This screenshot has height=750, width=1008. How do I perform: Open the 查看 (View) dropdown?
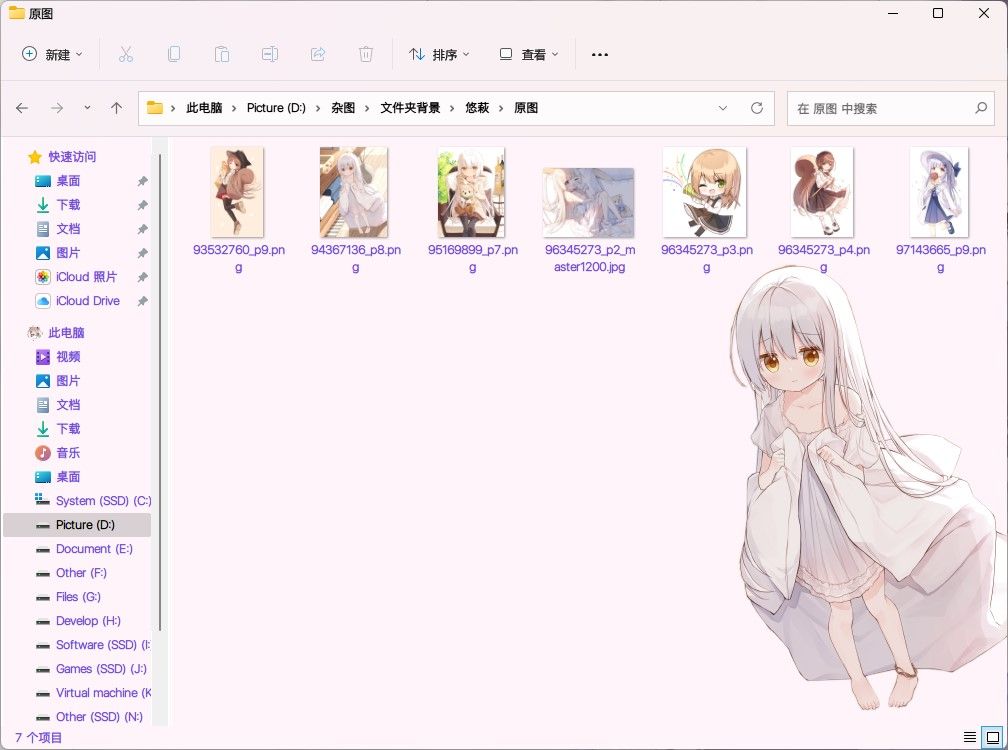click(529, 55)
